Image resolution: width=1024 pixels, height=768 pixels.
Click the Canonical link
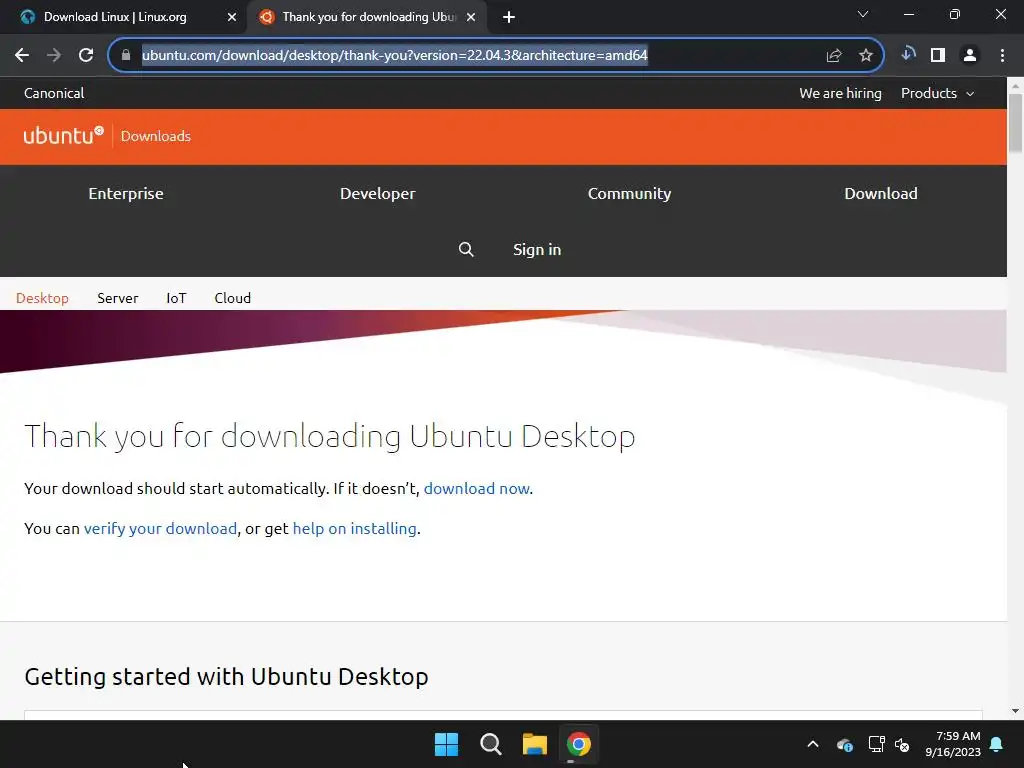[x=54, y=93]
